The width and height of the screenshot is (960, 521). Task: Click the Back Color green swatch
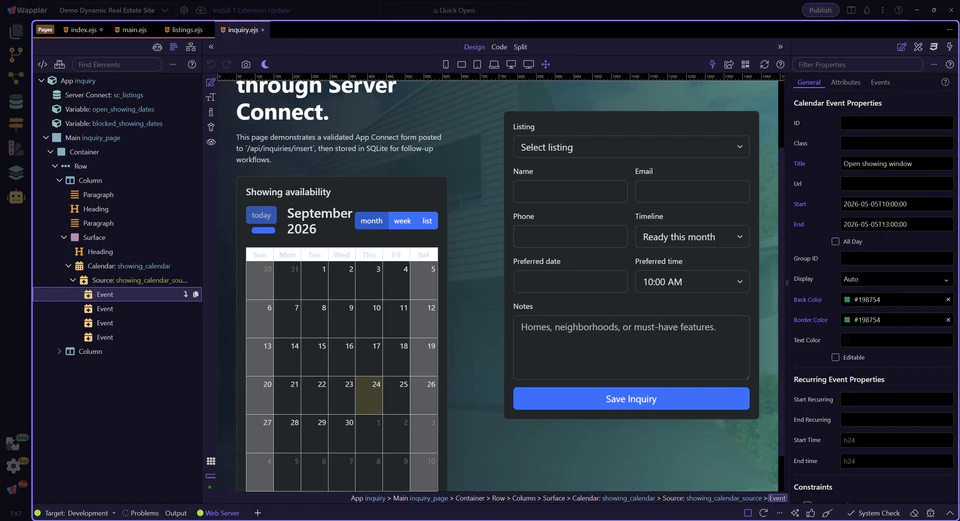pyautogui.click(x=847, y=300)
